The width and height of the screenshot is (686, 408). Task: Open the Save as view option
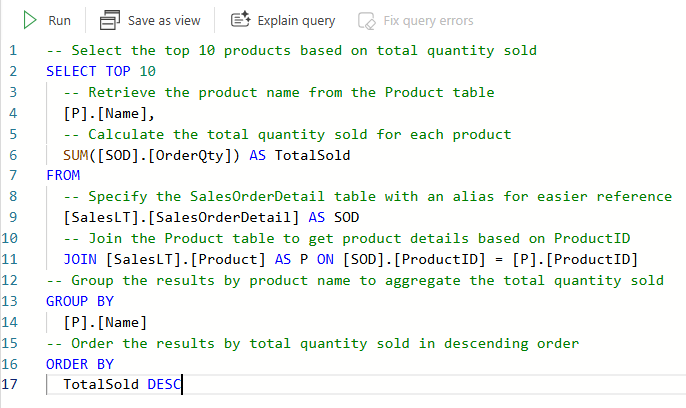coord(150,20)
